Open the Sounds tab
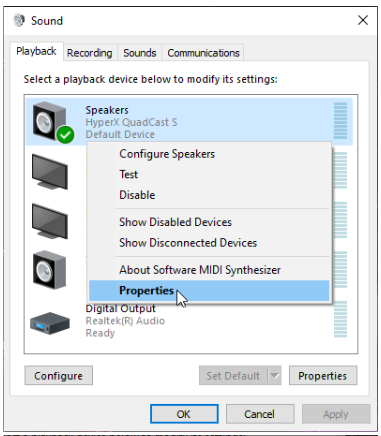The image size is (381, 436). click(x=140, y=53)
